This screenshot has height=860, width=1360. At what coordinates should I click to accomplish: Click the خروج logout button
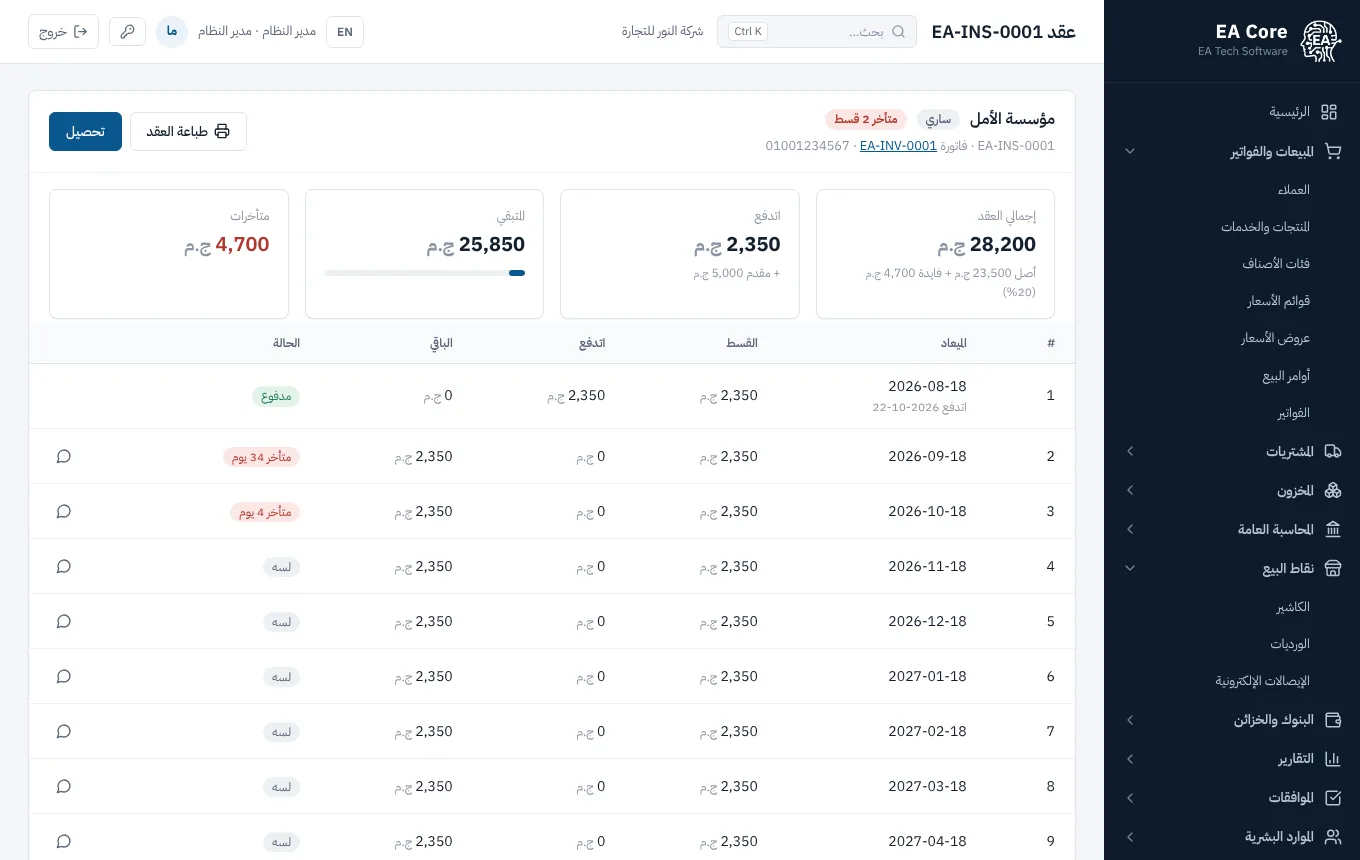63,32
